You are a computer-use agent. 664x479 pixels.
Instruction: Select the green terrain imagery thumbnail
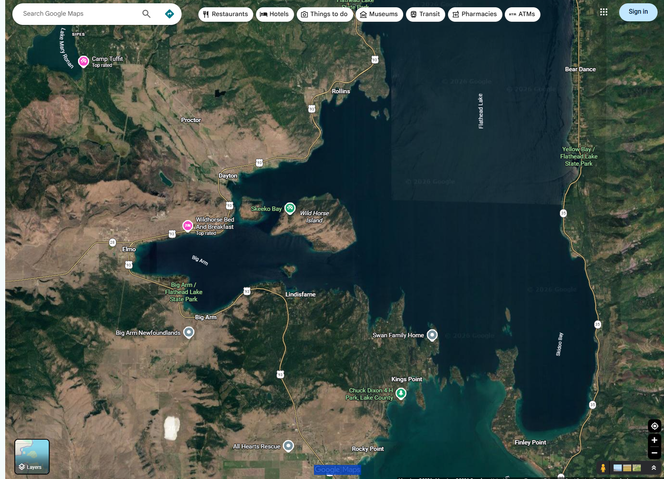(x=637, y=468)
